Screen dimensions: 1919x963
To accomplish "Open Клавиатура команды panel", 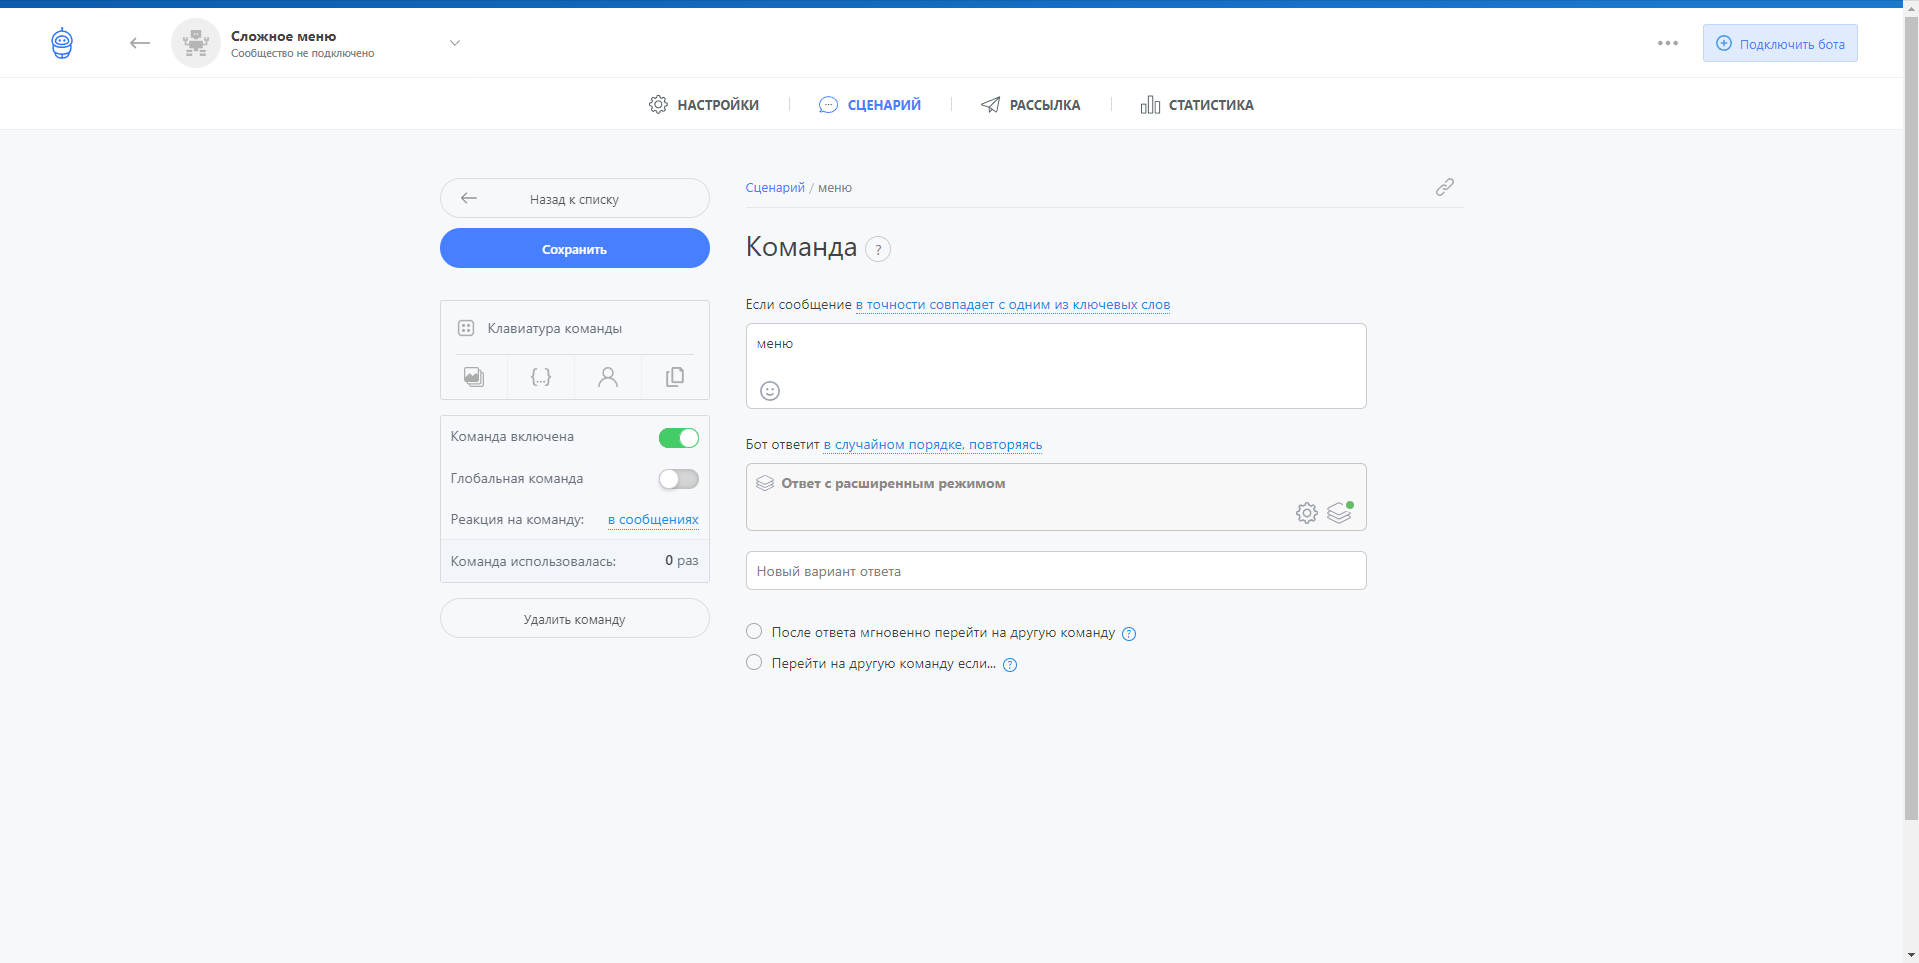I will (575, 328).
